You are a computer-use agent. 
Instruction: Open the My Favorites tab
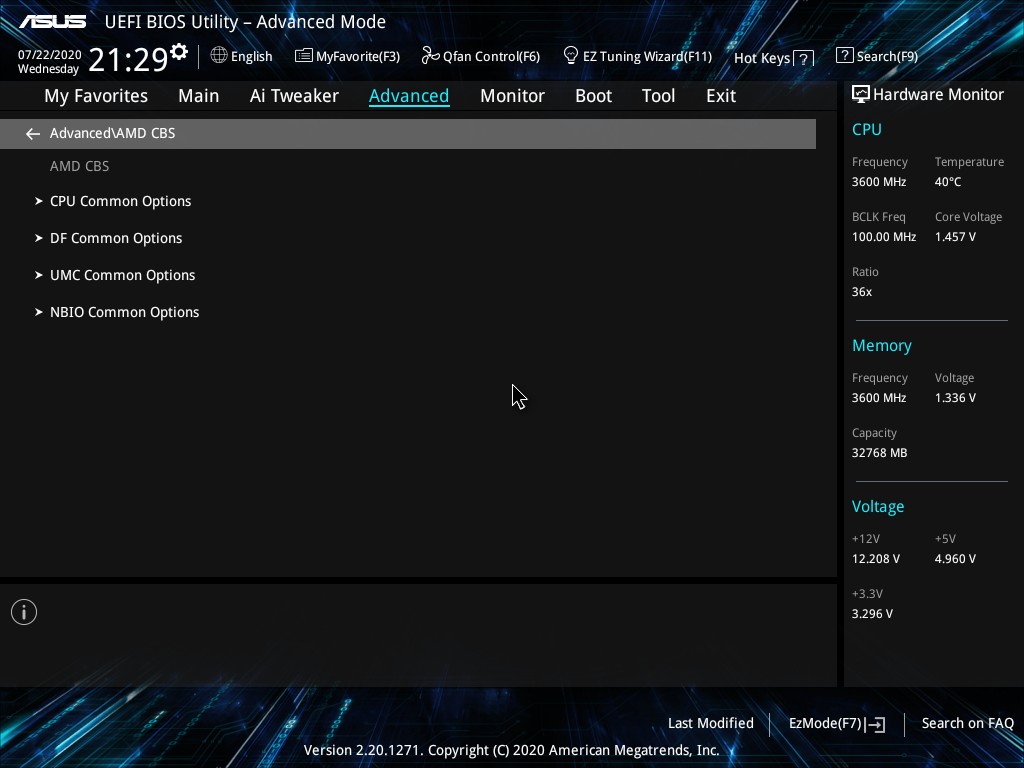(x=96, y=96)
